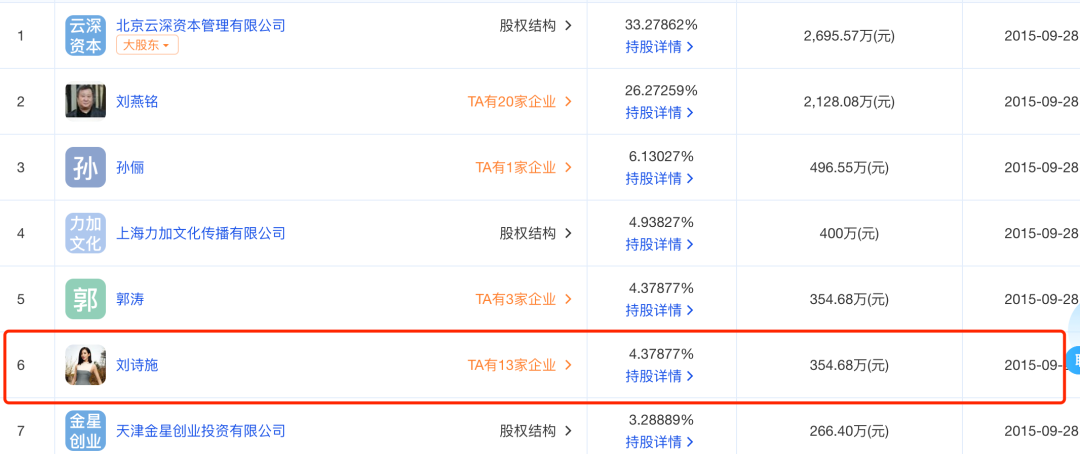
Task: Select the 3.28889% percentage text
Action: click(x=661, y=420)
